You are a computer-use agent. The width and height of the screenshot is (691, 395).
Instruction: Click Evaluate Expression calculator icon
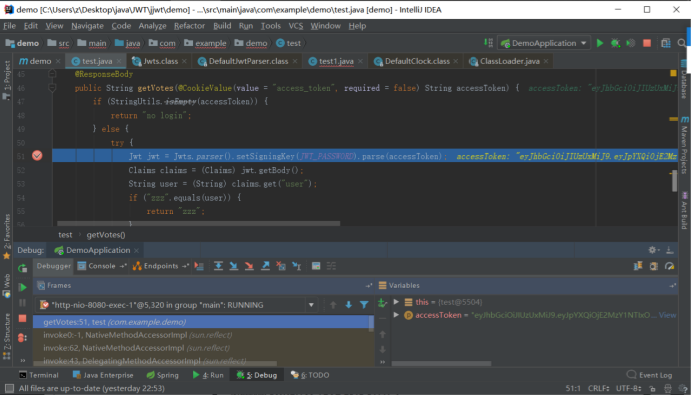tap(316, 266)
